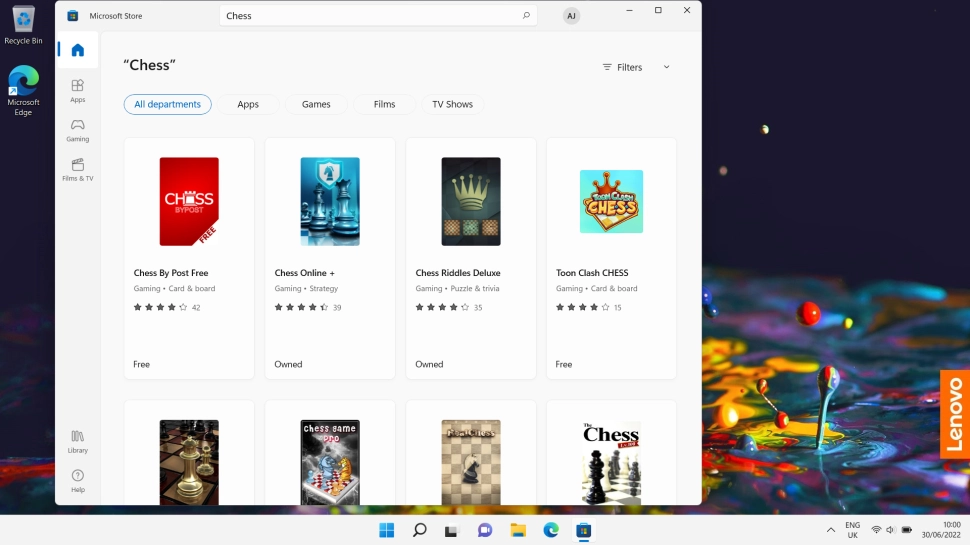Viewport: 970px width, 545px height.
Task: Click the Lenovo badge on the desktop
Action: click(955, 414)
